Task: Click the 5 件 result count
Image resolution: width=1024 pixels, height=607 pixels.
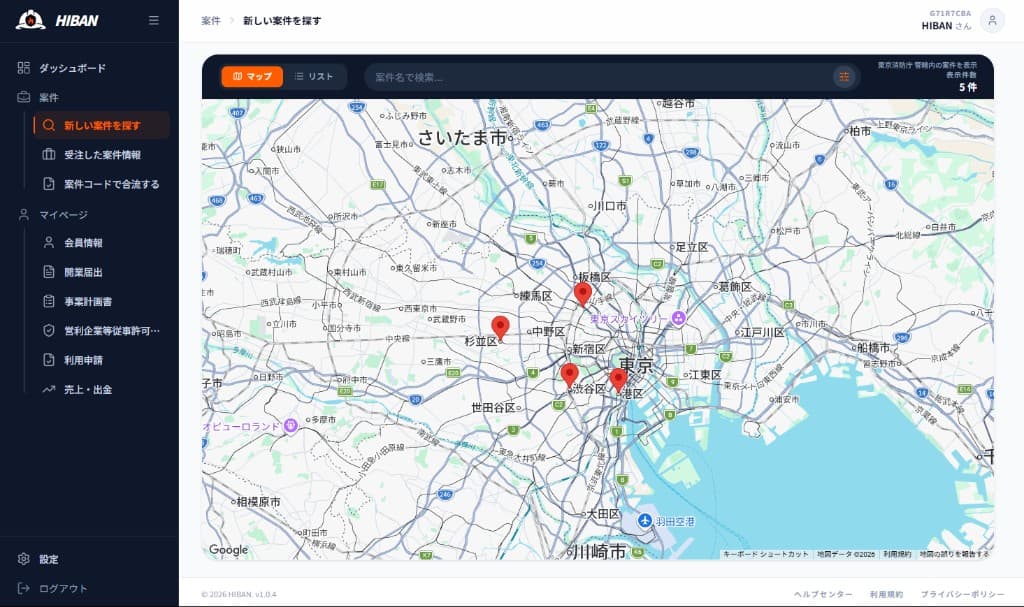Action: (968, 87)
